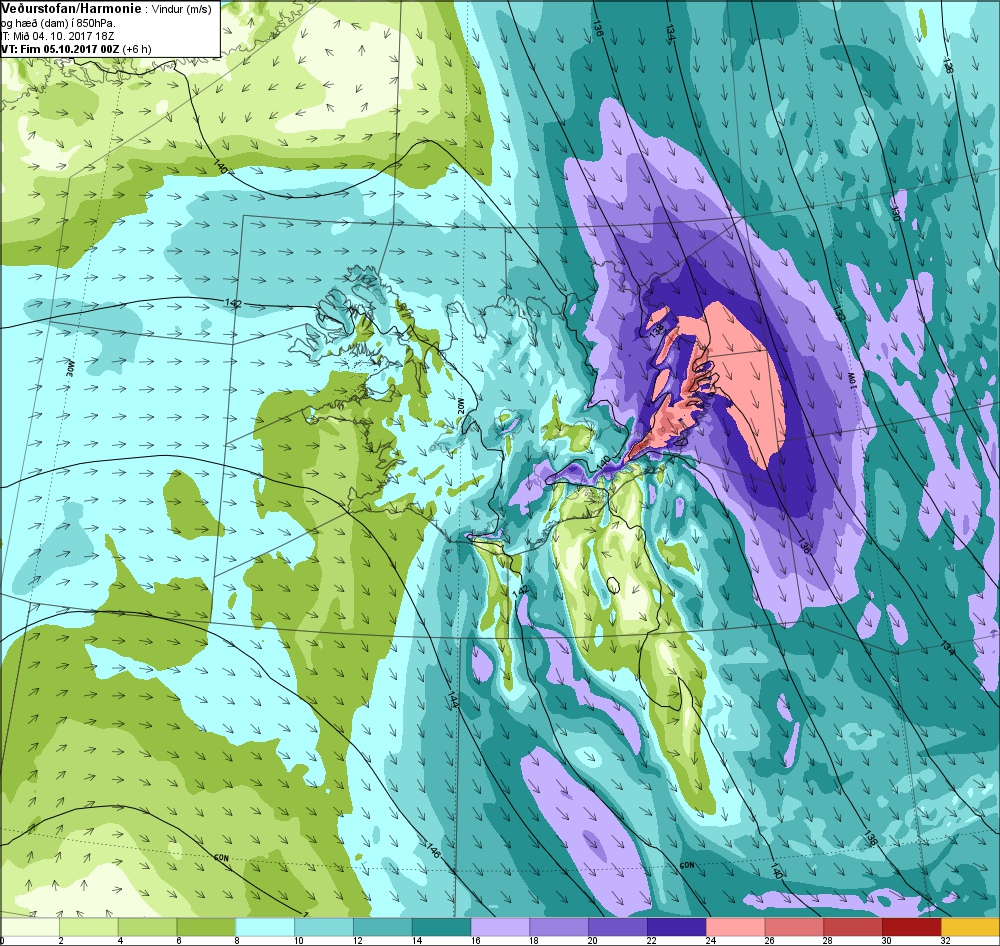Screen dimensions: 1000x946
Task: Click the legend tick label '8'
Action: [237, 941]
